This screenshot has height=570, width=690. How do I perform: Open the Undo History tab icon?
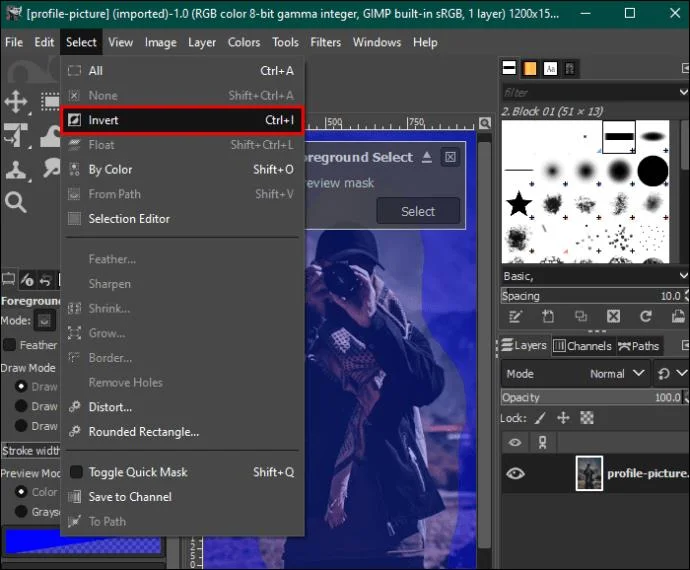click(x=45, y=280)
